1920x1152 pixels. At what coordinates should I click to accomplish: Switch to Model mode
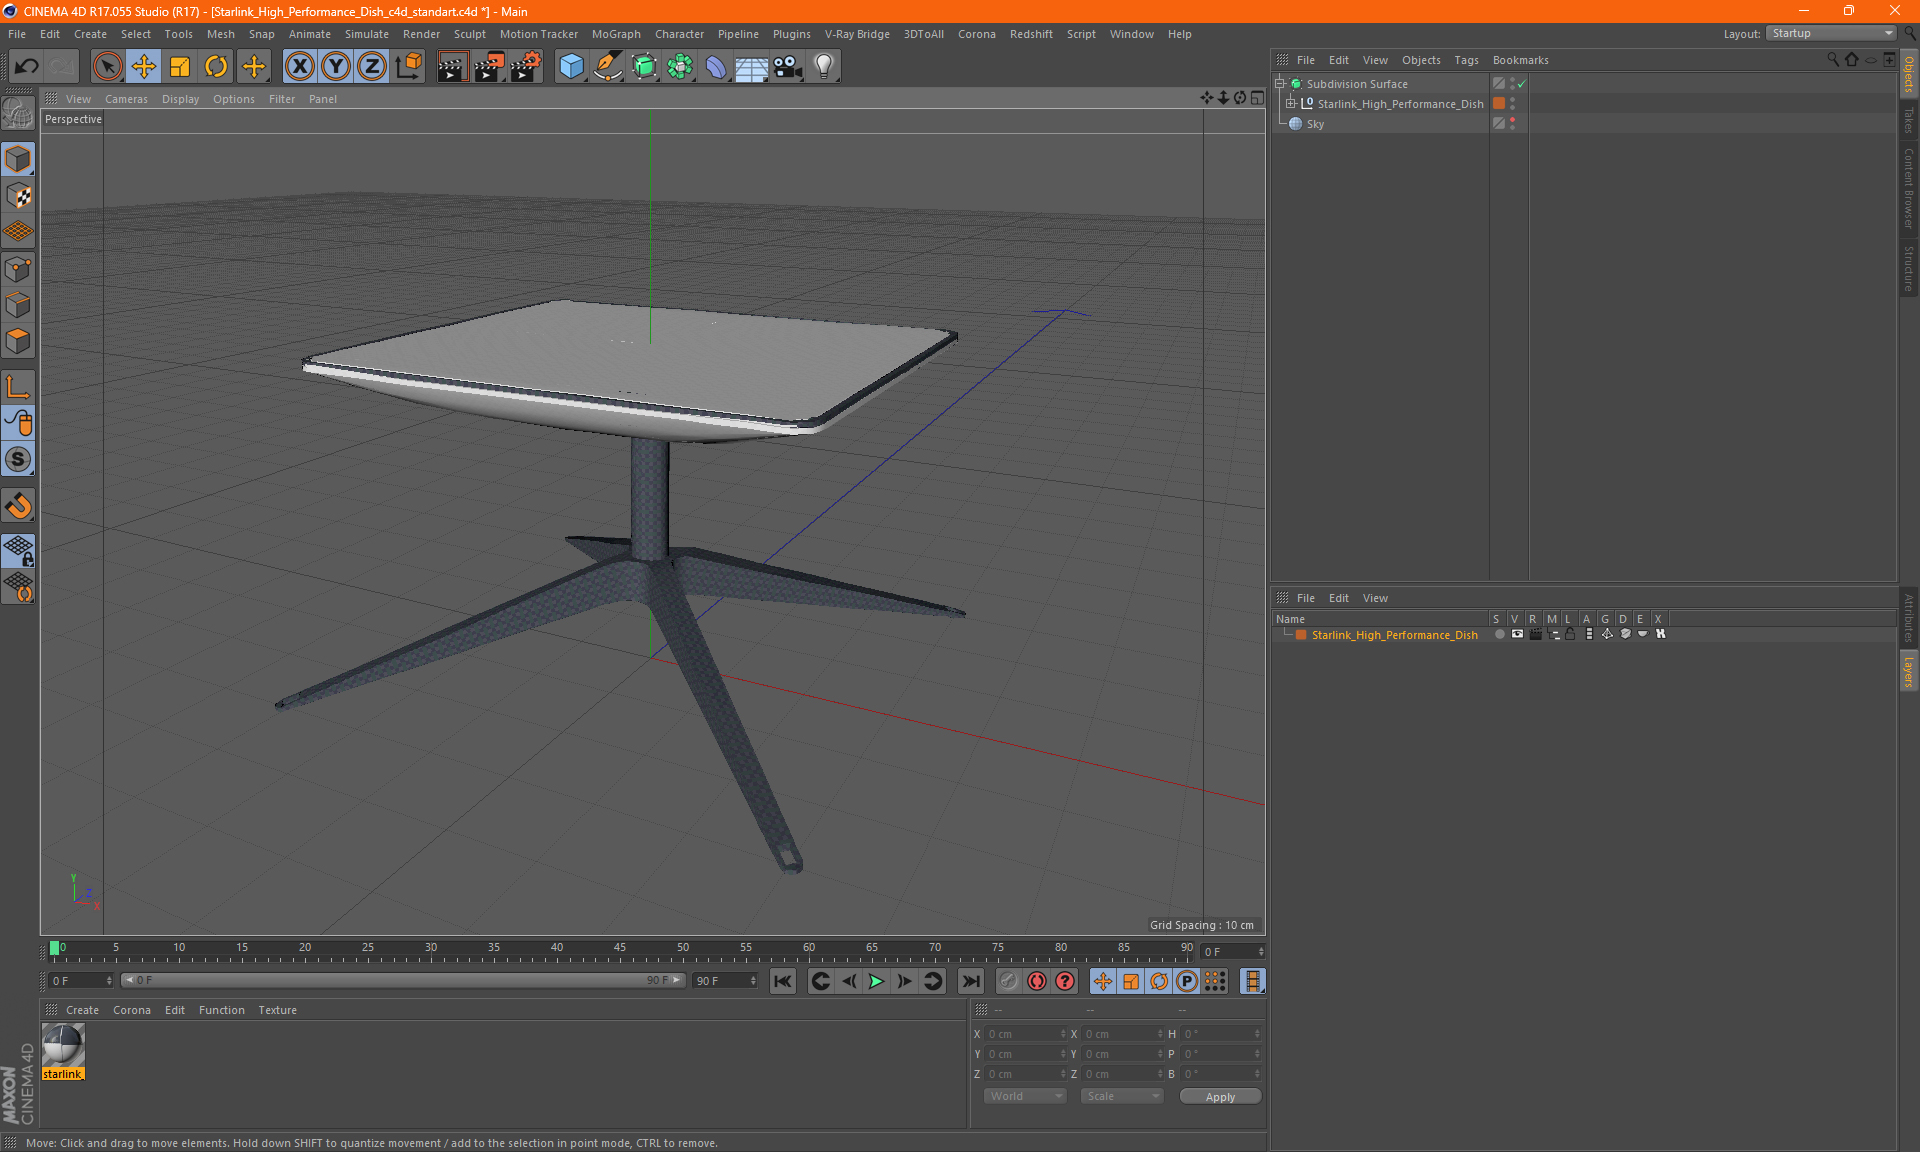[x=18, y=159]
